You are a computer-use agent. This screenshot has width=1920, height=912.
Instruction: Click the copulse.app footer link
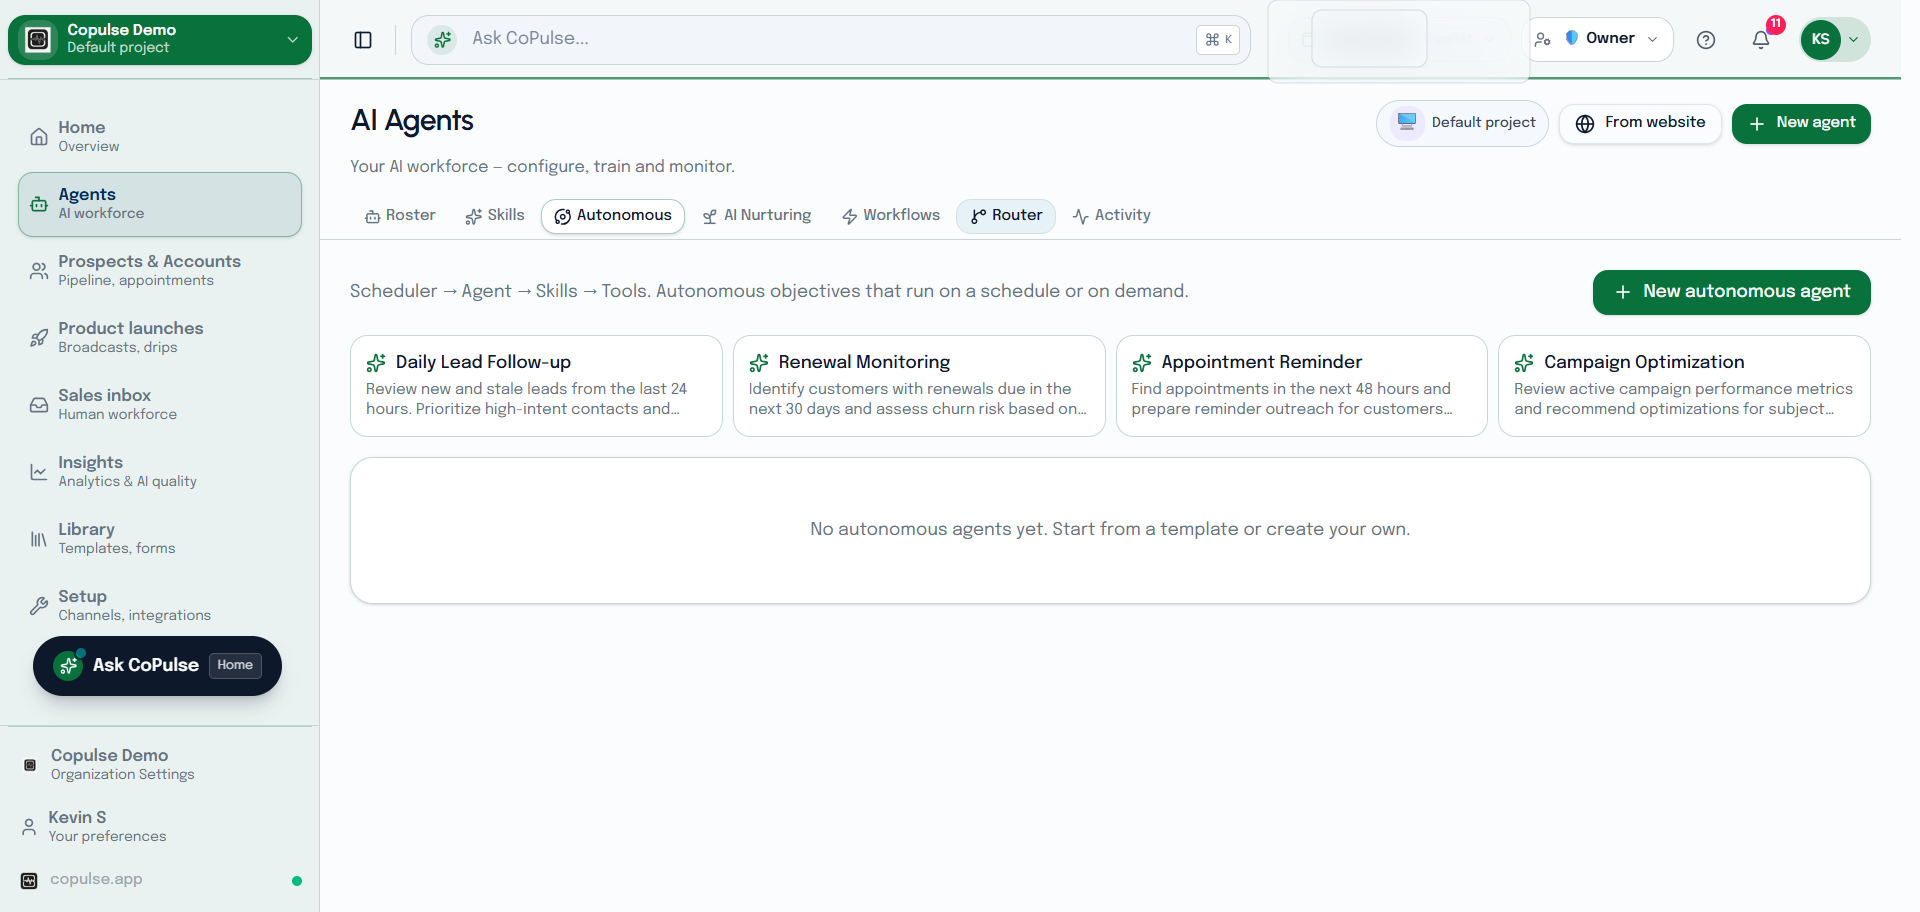96,880
